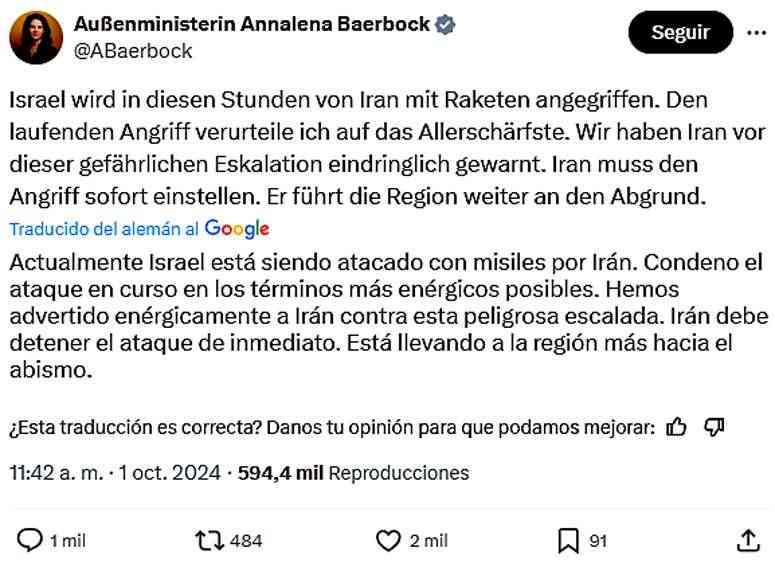Click the 2 mil likes count
Screen dimensions: 775x567
point(428,541)
